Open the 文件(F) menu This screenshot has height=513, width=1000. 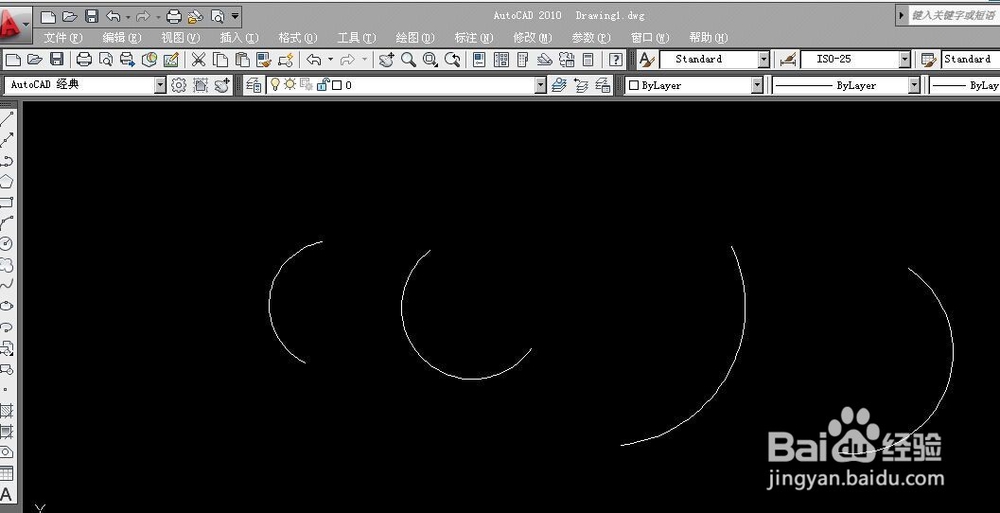63,38
